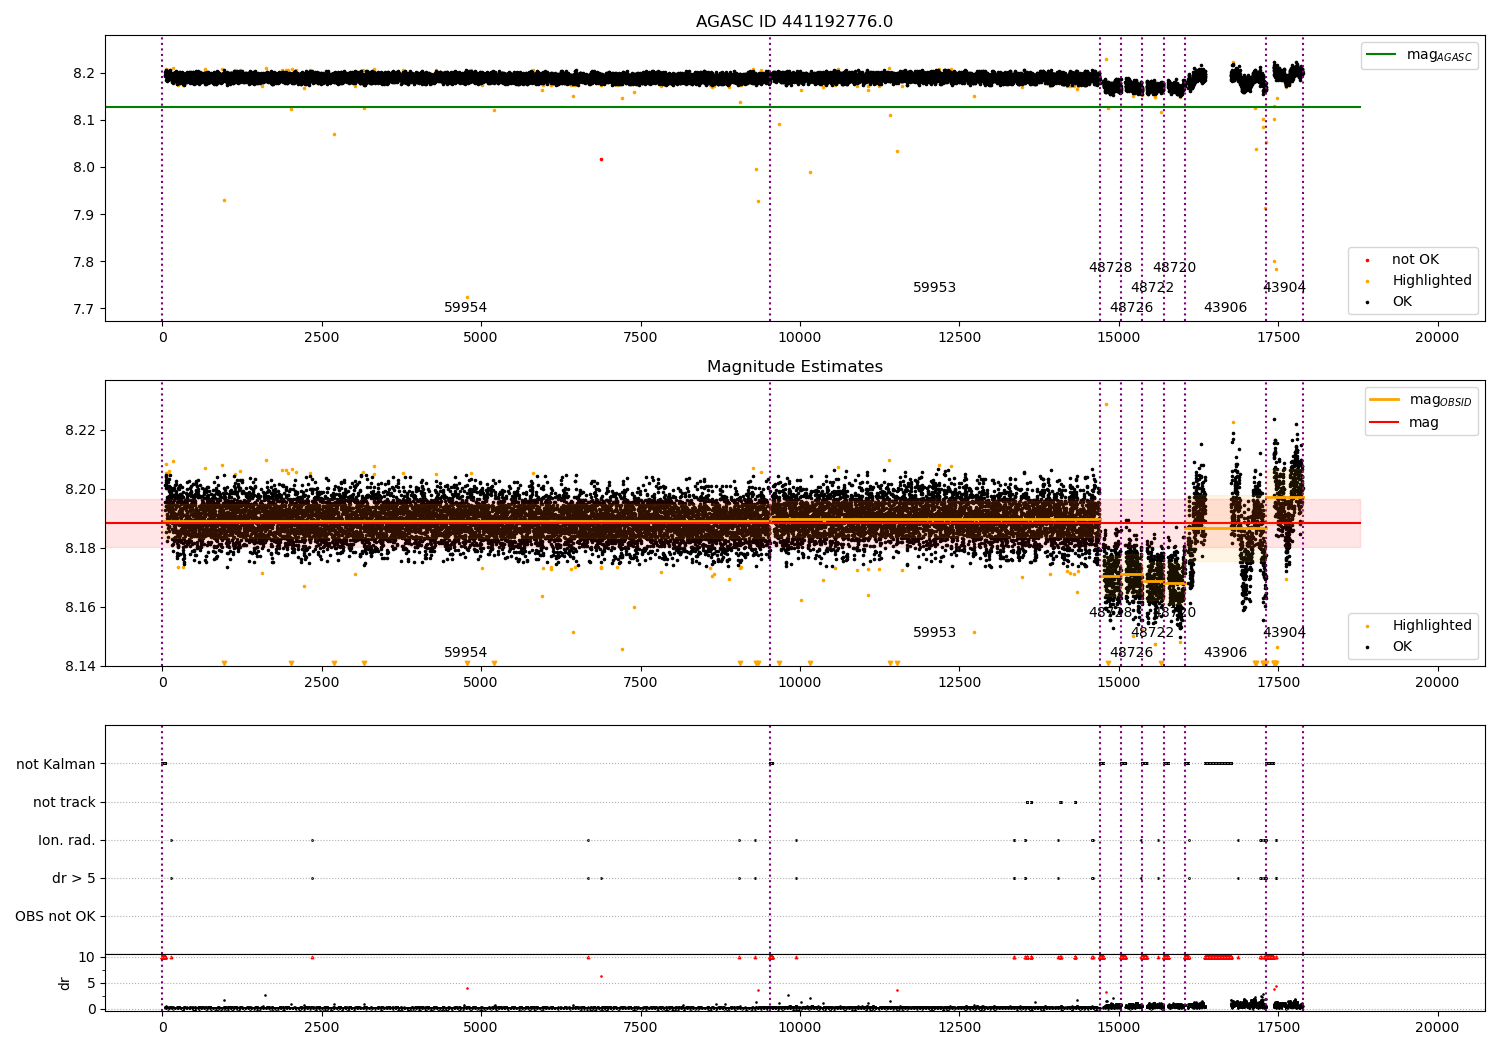
Task: Click x-axis tick 17500 in bottom plot
Action: point(1278,1027)
